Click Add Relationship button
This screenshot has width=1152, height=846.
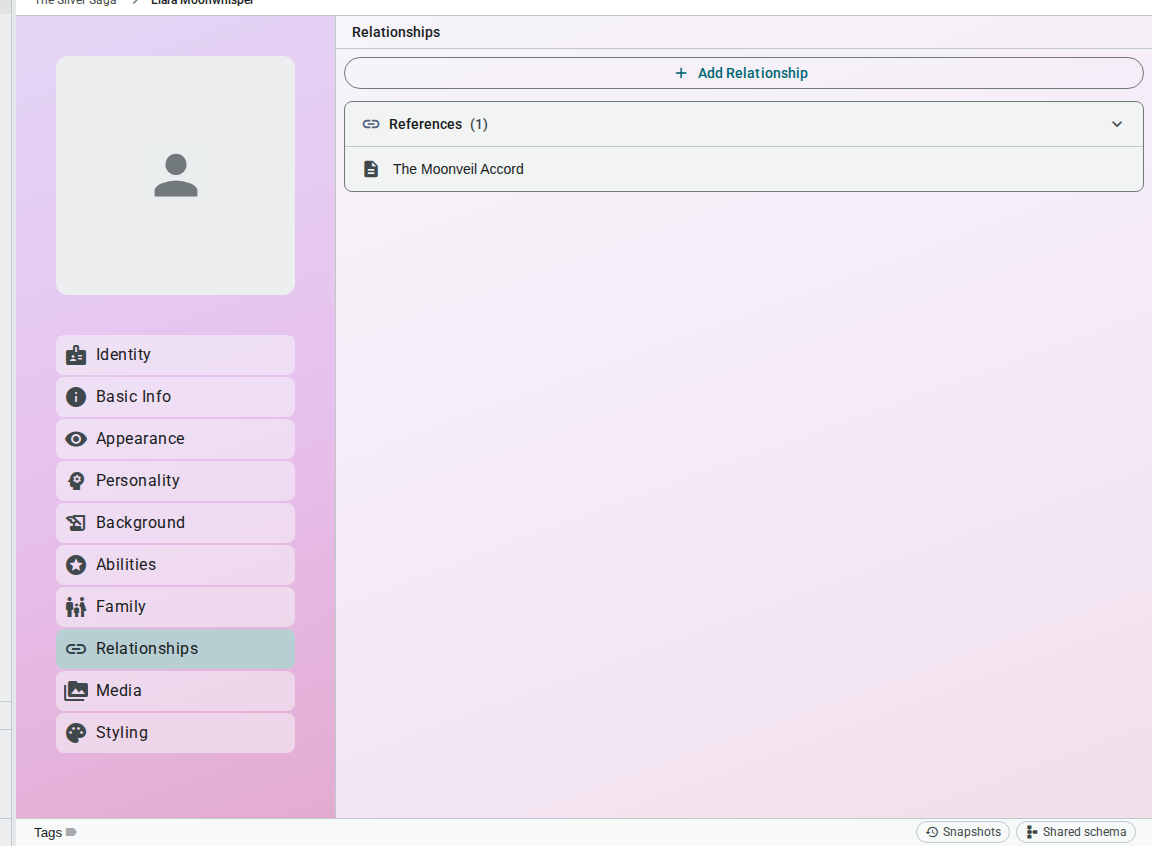(x=744, y=73)
